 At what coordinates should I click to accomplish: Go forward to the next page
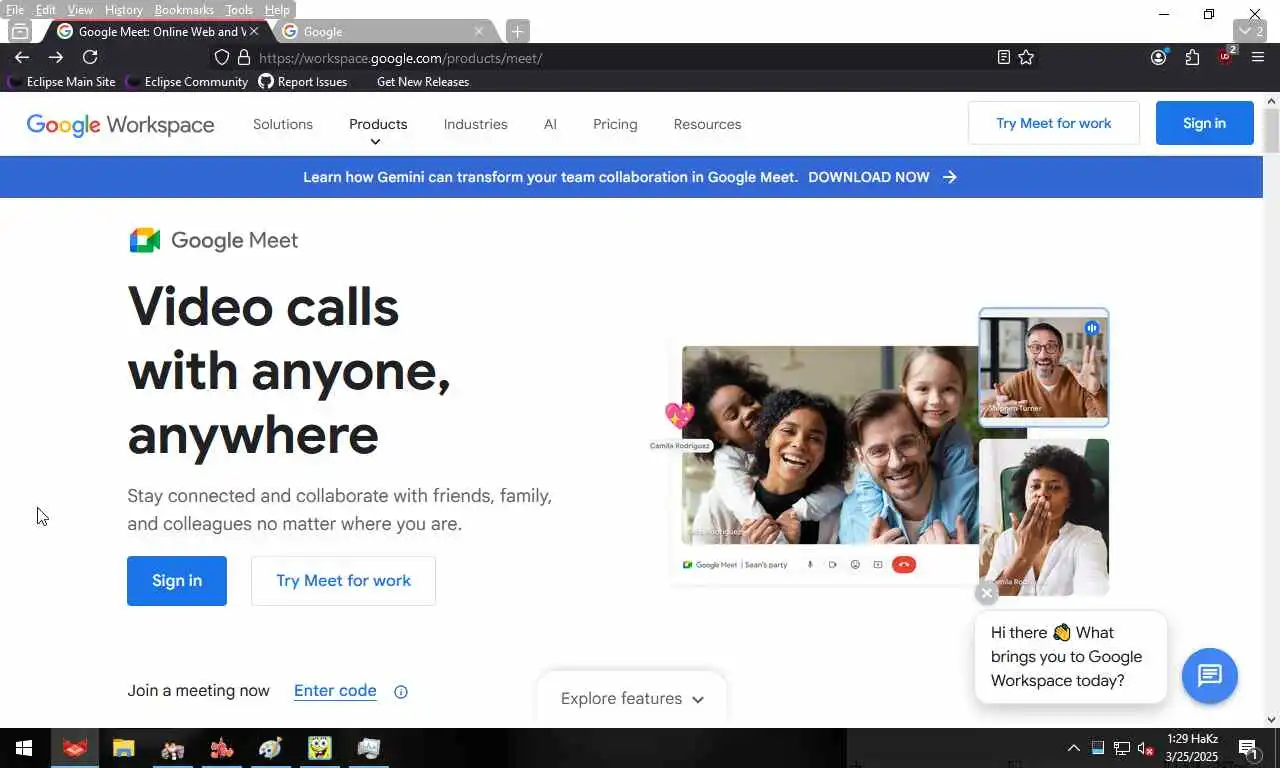point(56,58)
